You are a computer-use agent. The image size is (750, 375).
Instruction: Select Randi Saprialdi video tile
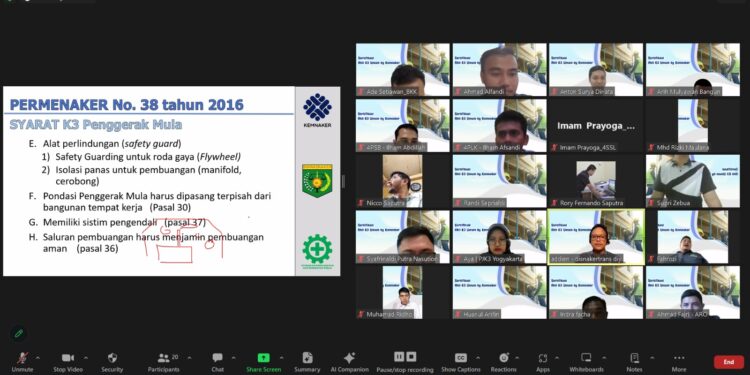[x=499, y=181]
